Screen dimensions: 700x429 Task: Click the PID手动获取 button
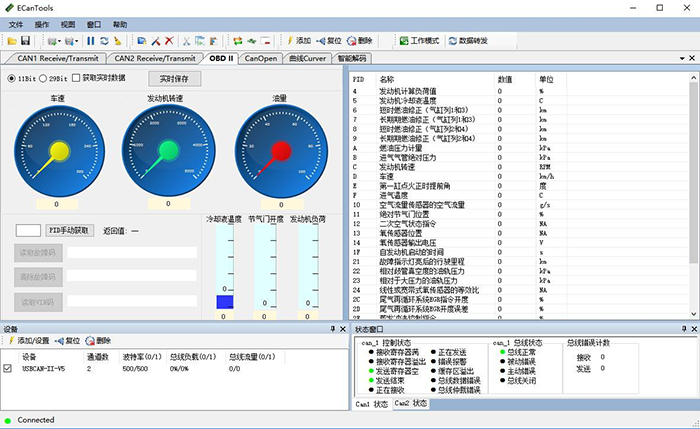[70, 230]
